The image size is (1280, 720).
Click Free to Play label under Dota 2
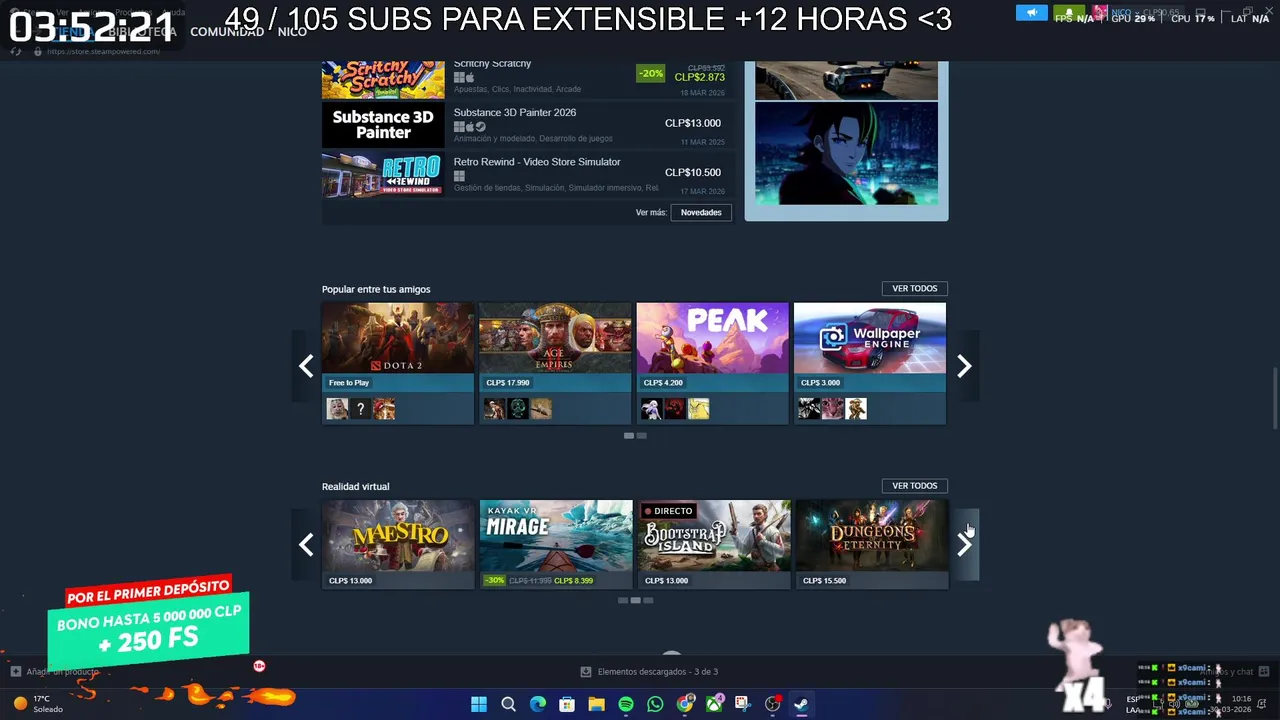tap(349, 383)
